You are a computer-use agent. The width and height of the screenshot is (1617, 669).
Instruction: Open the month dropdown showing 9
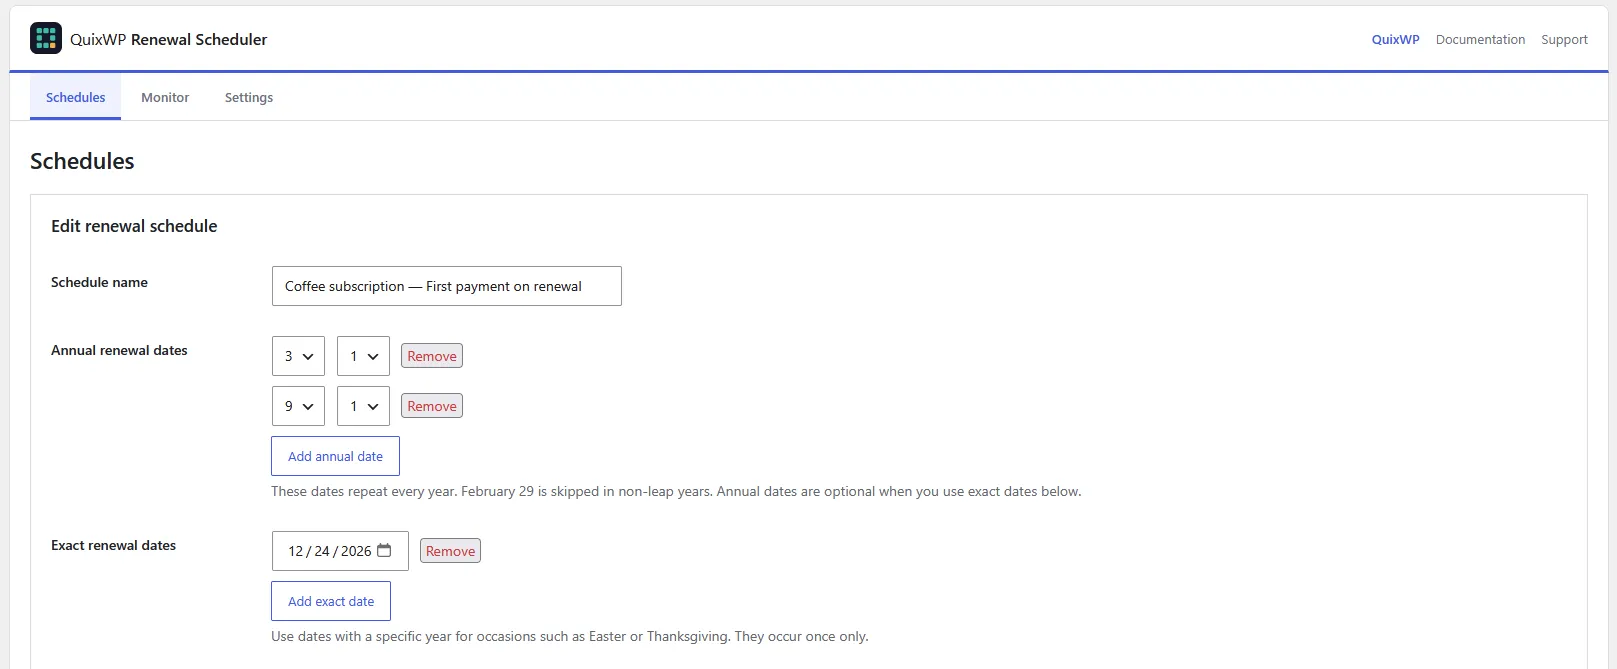click(298, 406)
